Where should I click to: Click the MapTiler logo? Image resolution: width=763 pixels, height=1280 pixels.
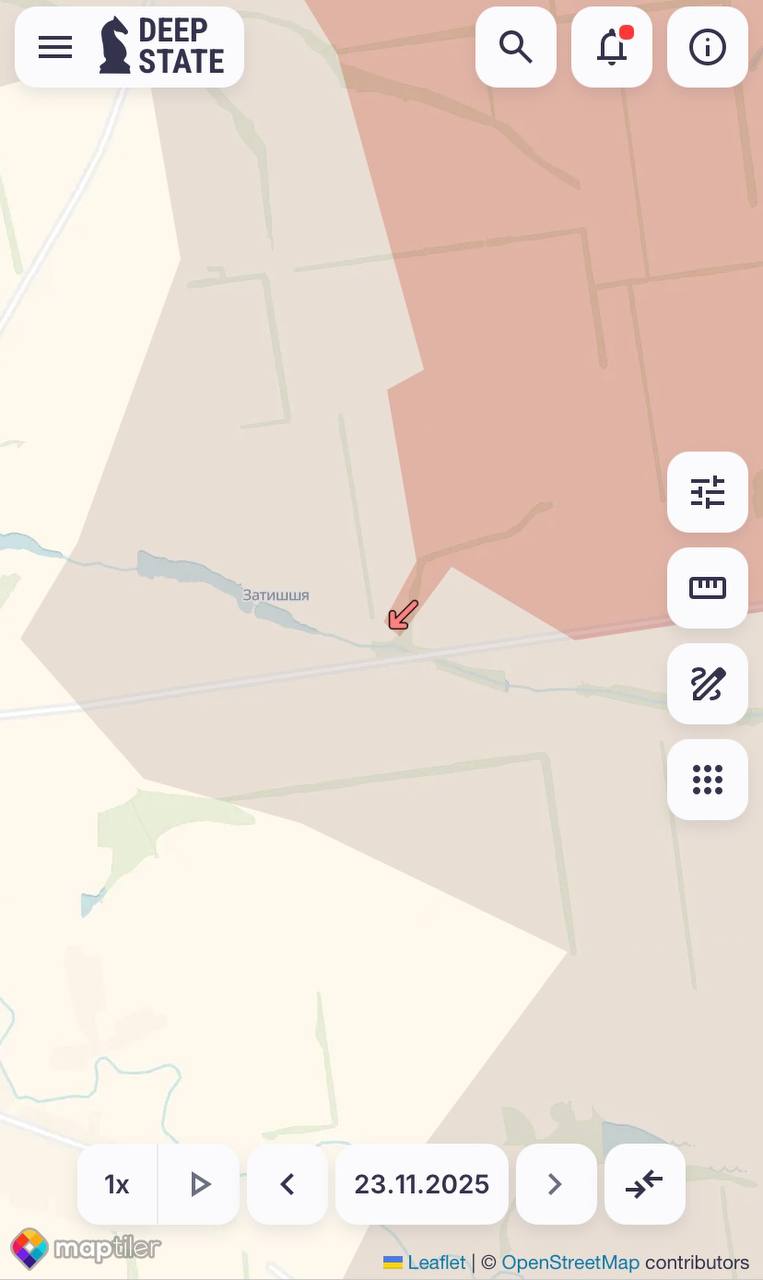point(85,1248)
